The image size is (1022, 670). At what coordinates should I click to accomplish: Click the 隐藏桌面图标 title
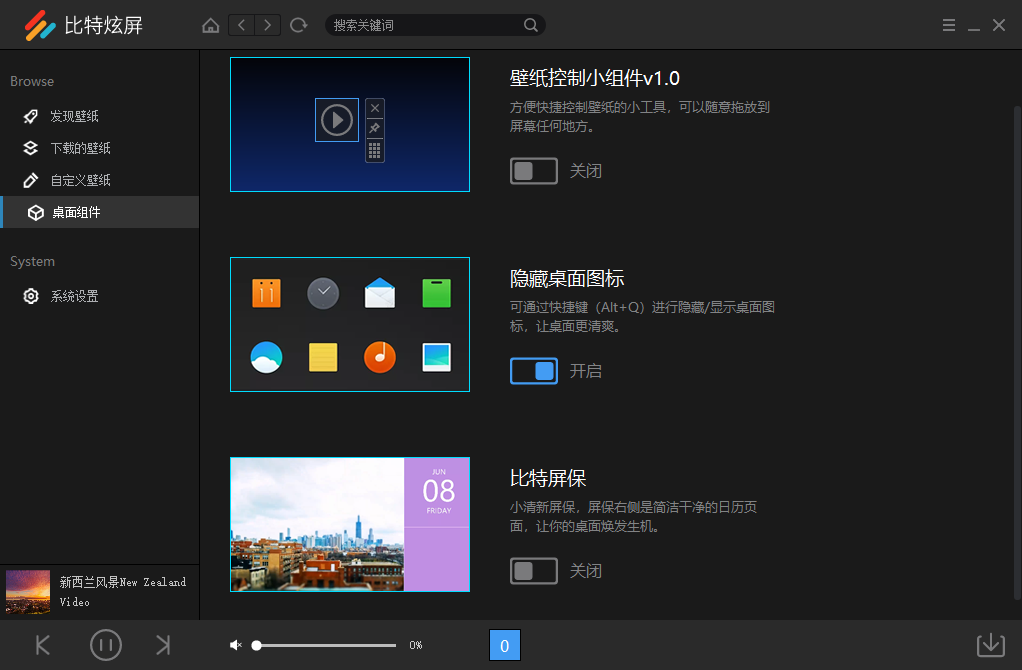pos(567,278)
